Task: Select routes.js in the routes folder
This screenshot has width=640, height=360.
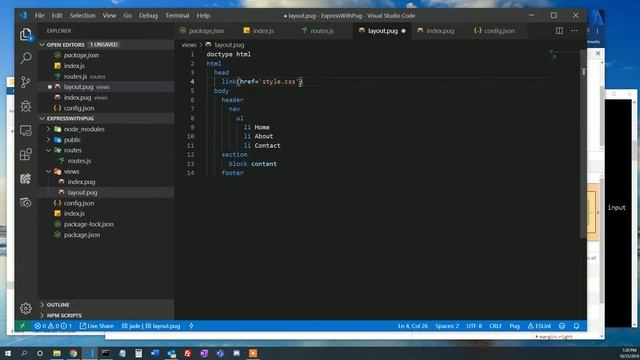Action: click(x=79, y=161)
